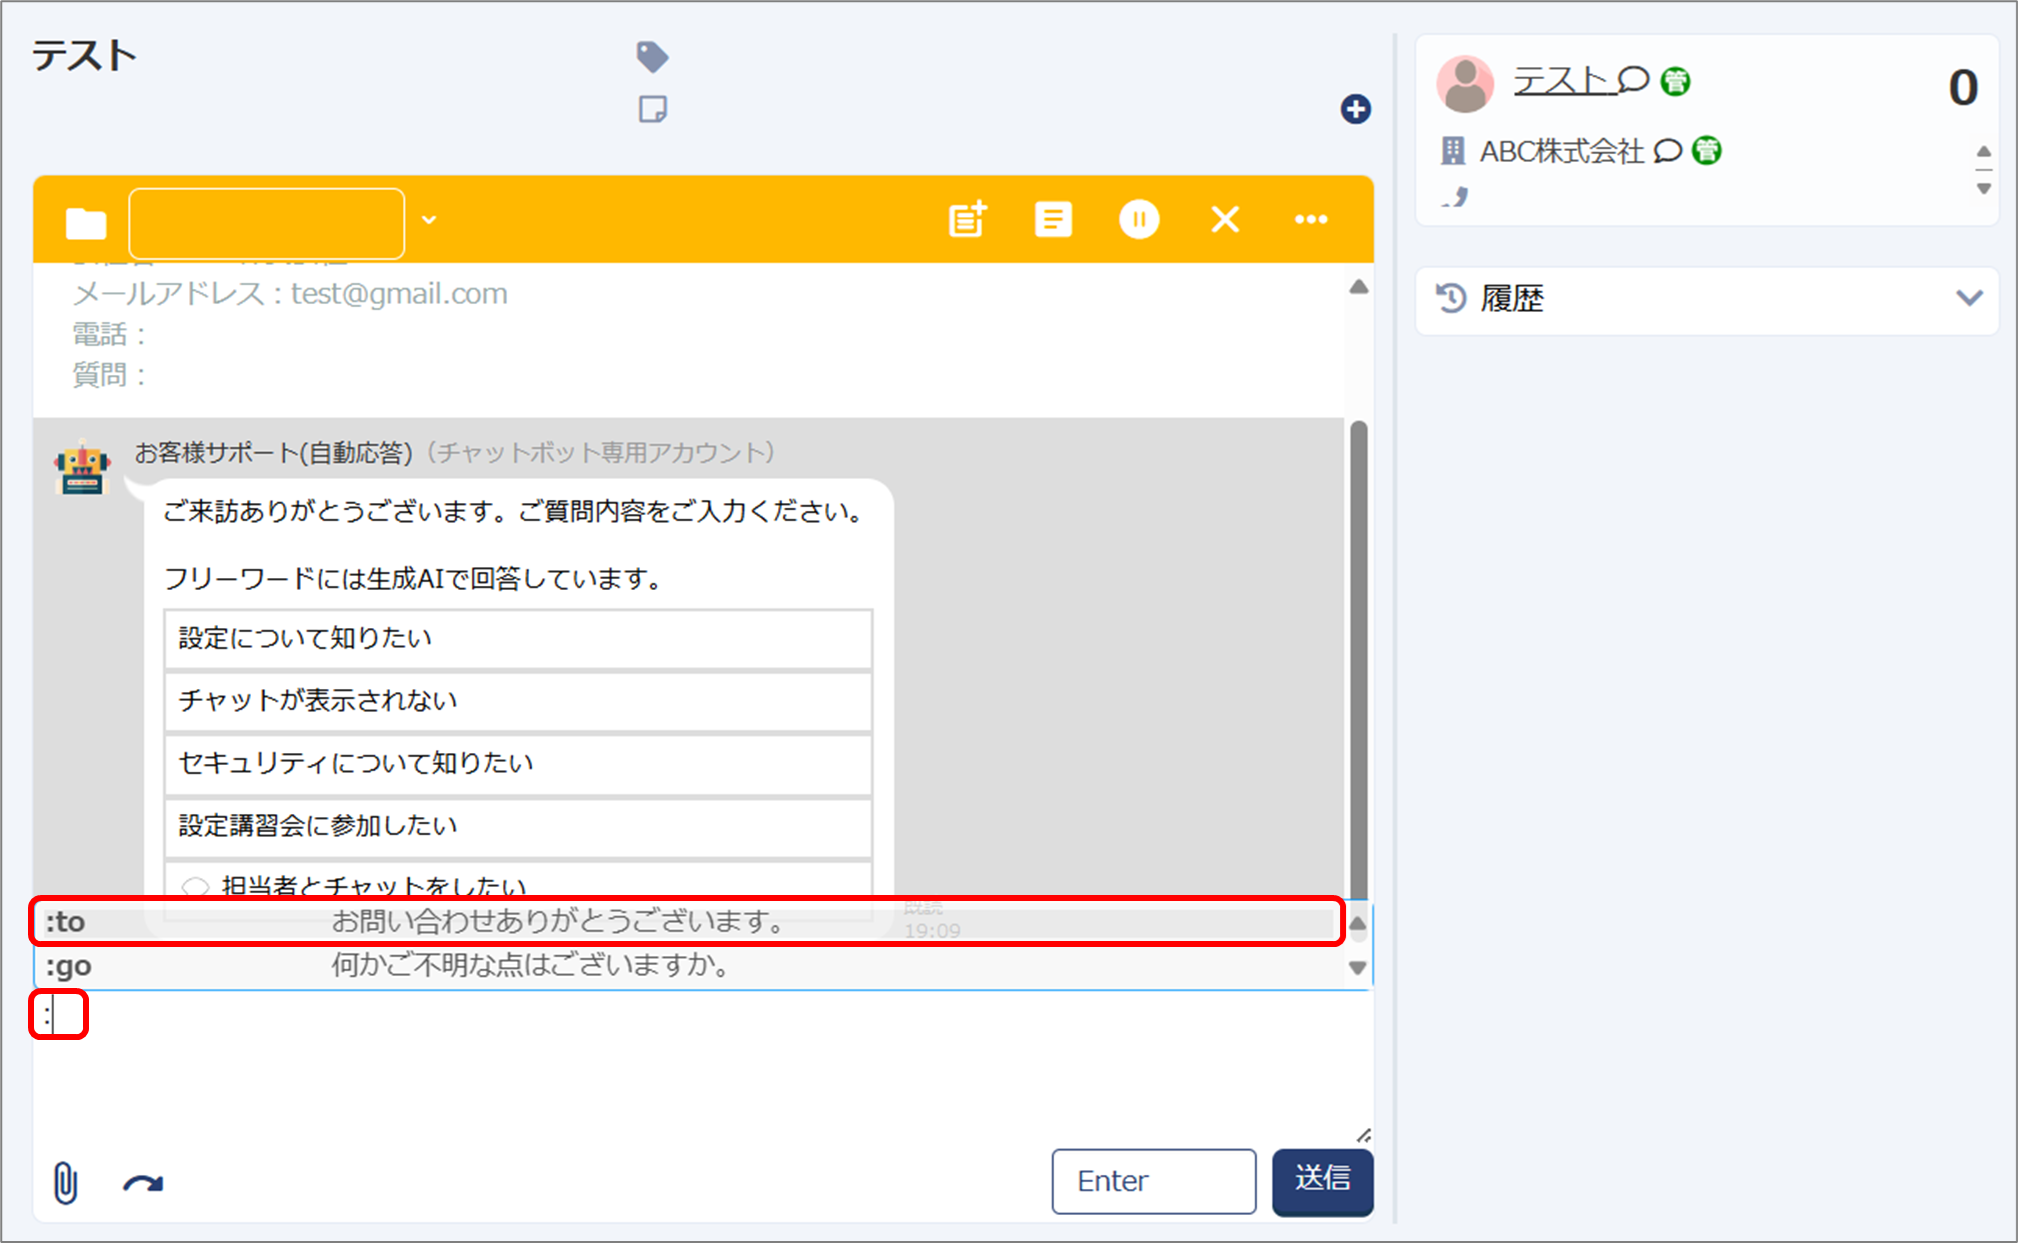
Task: Click the count 0 in the customer card
Action: click(x=1962, y=87)
